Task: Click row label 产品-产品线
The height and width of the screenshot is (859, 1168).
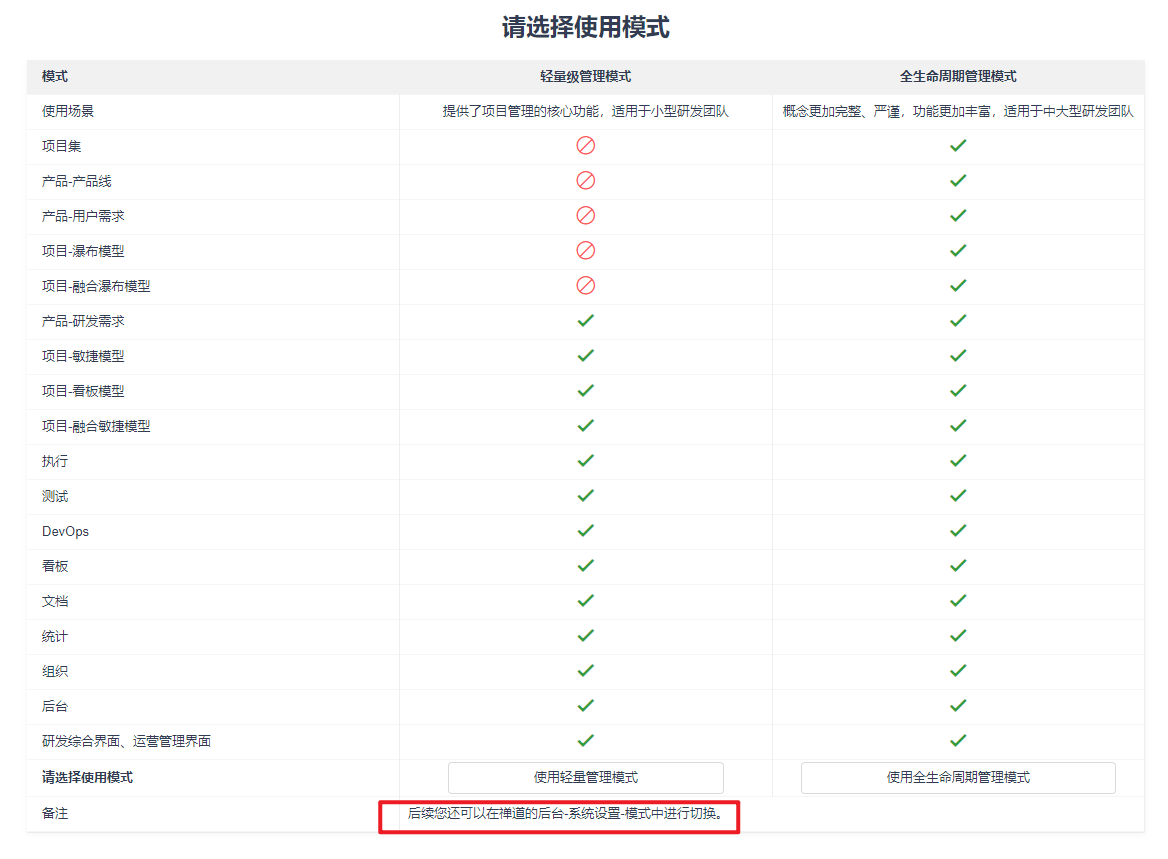Action: tap(77, 181)
